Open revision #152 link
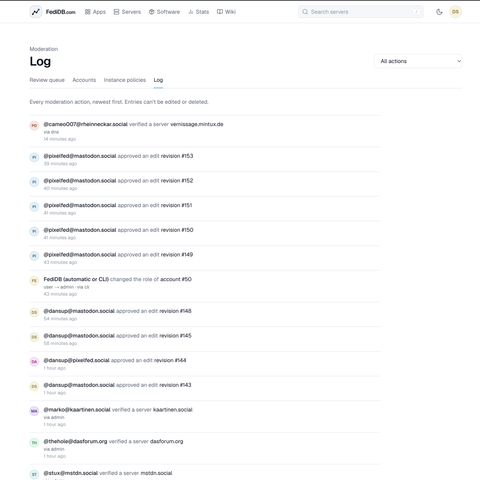The image size is (480, 480). [177, 181]
